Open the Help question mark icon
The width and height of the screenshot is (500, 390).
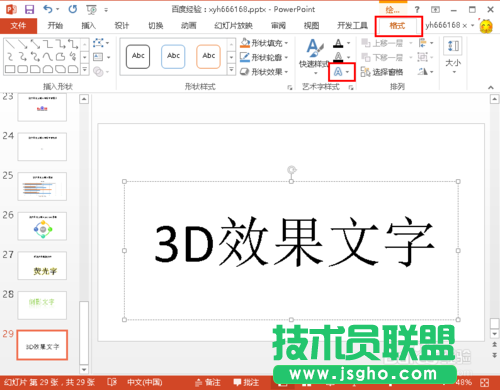(417, 10)
